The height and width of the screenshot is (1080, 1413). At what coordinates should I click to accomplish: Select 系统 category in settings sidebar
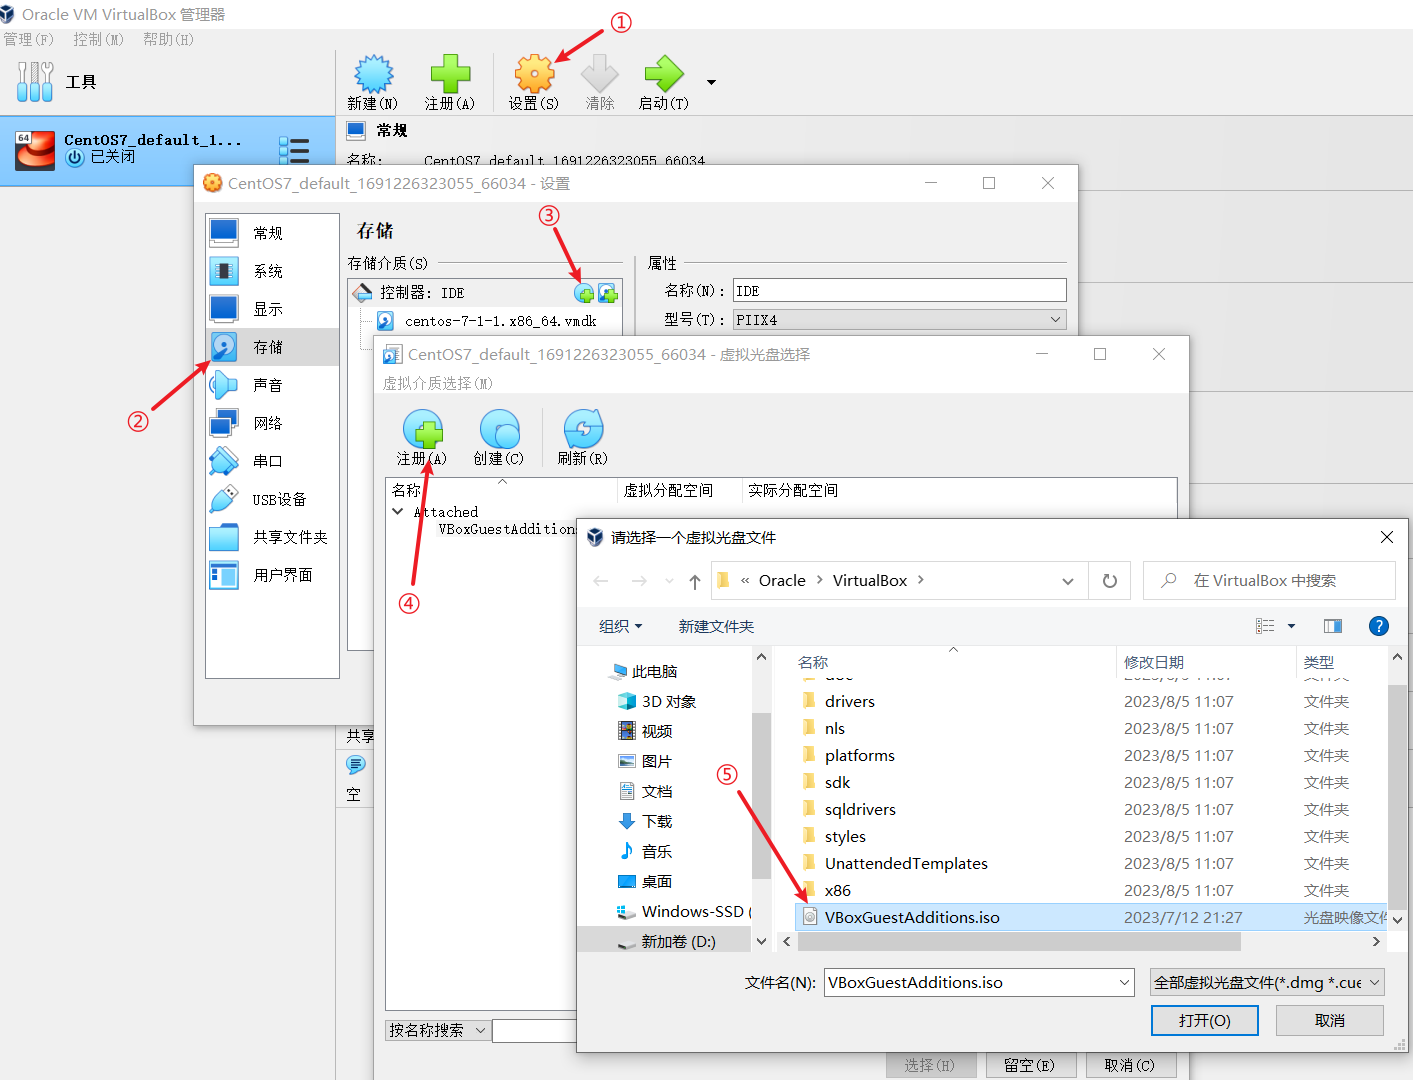click(272, 271)
